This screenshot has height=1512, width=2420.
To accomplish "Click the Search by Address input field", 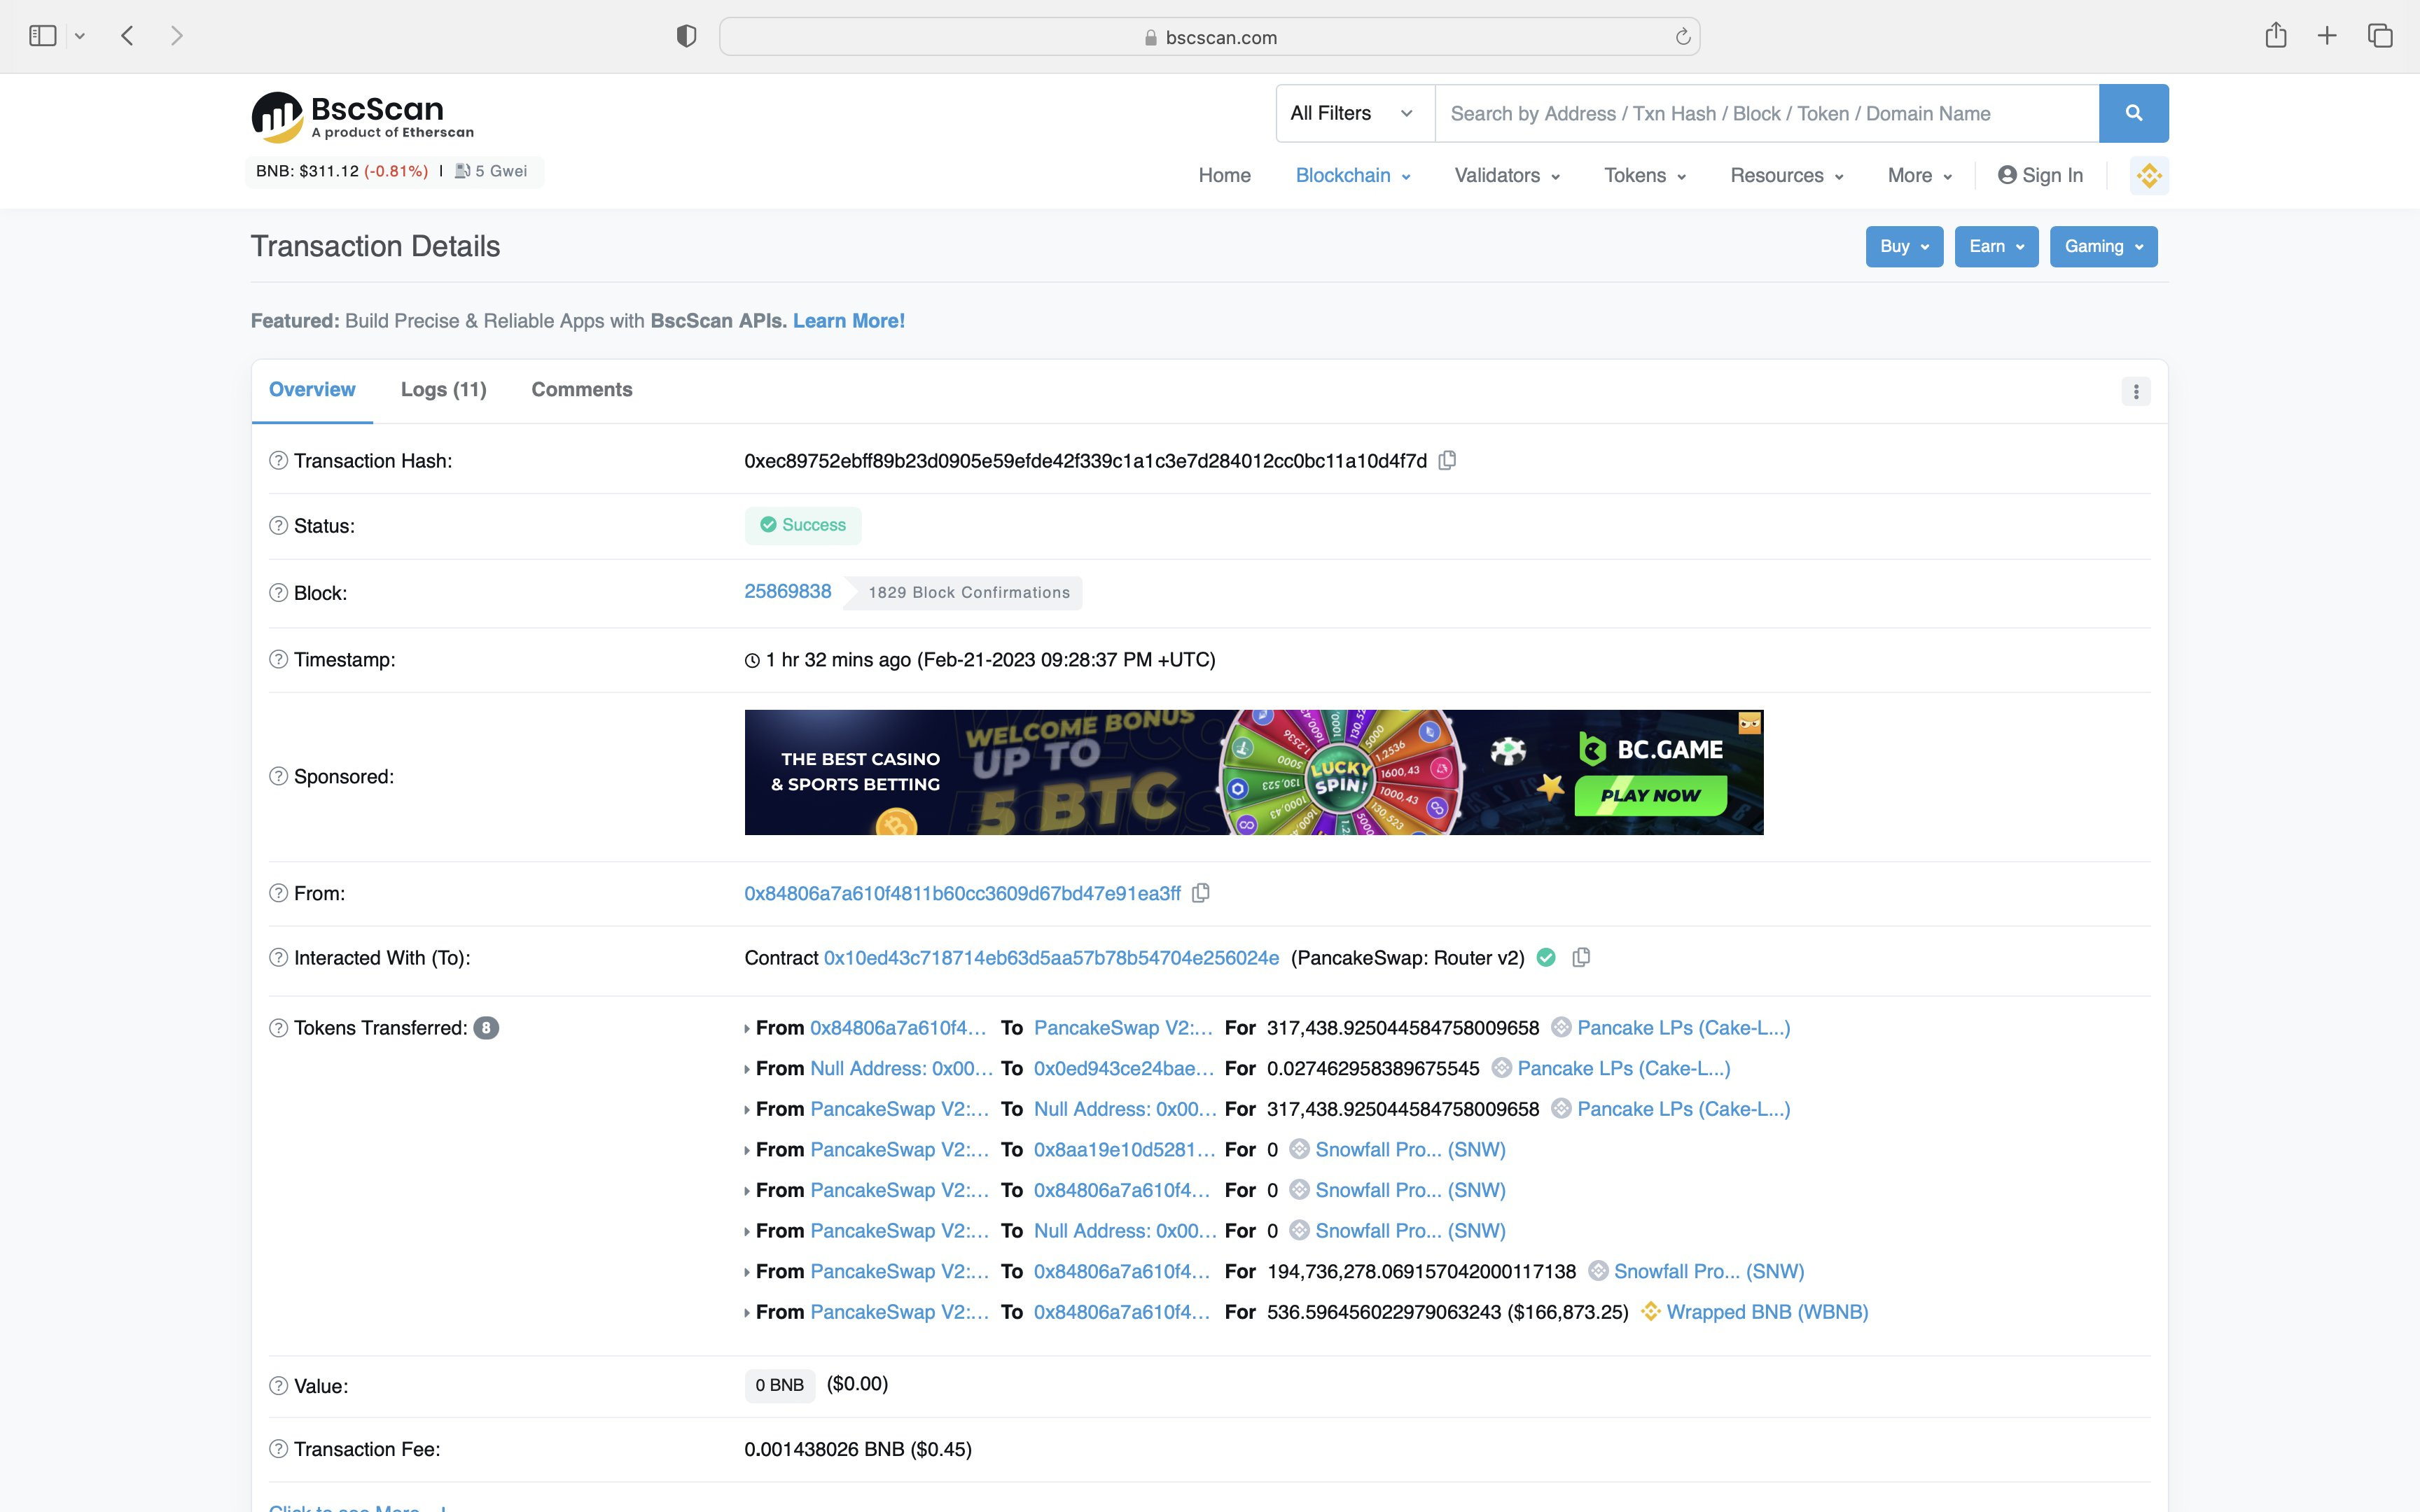I will click(1767, 113).
